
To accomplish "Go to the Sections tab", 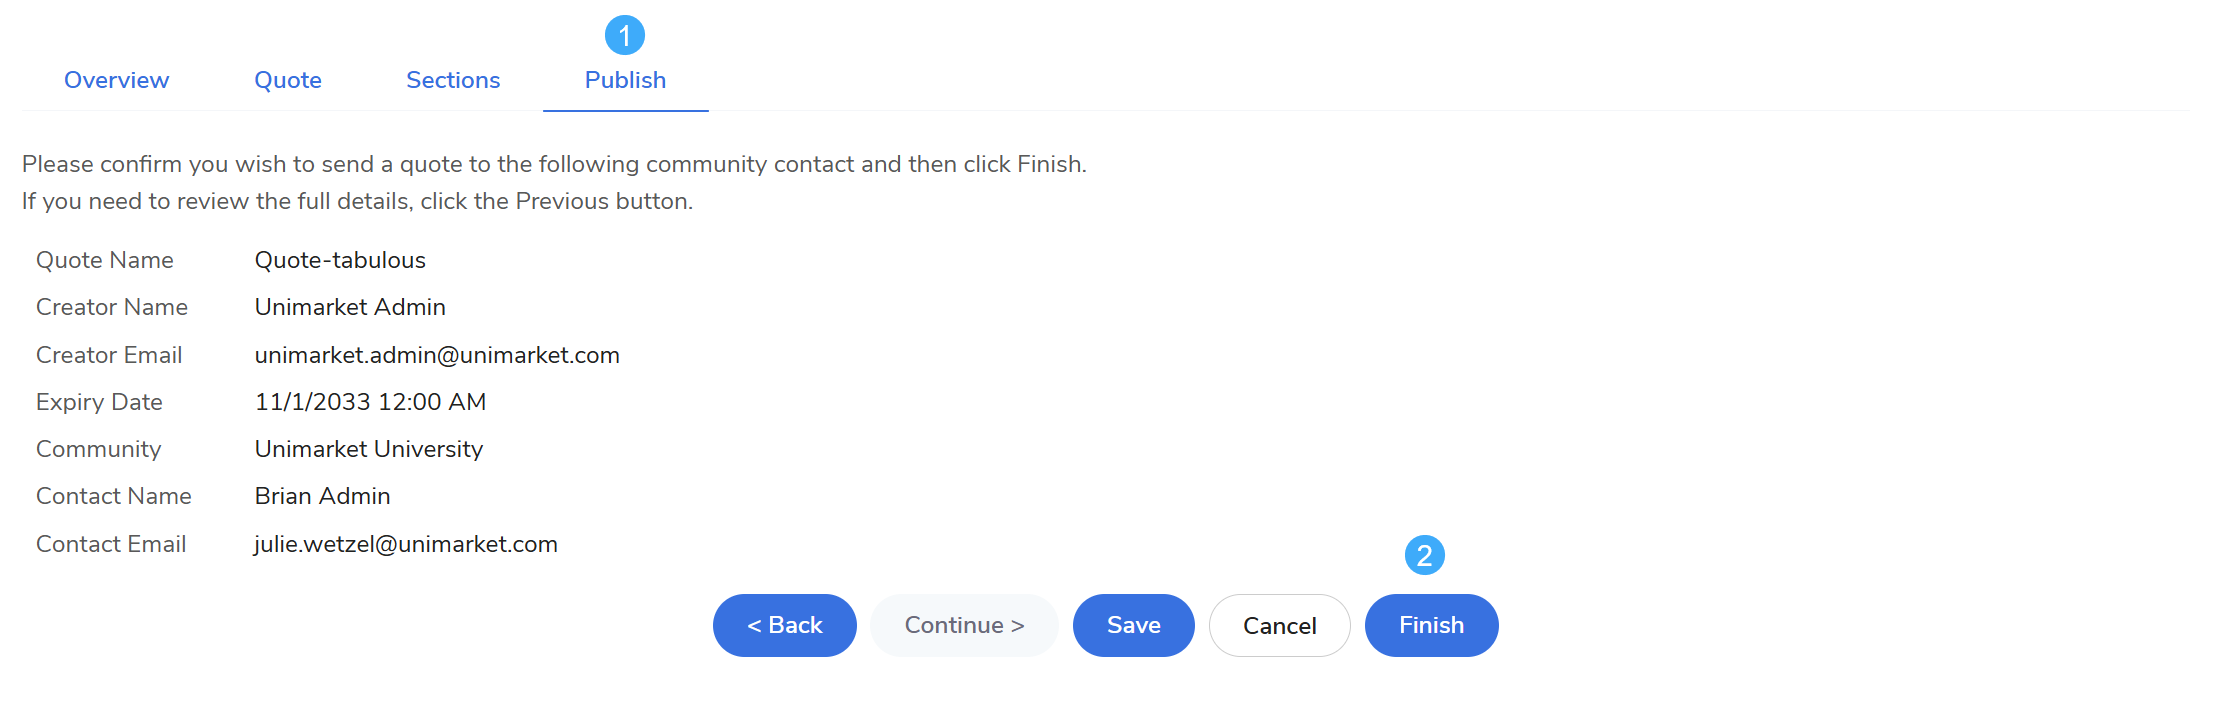I will click(453, 80).
